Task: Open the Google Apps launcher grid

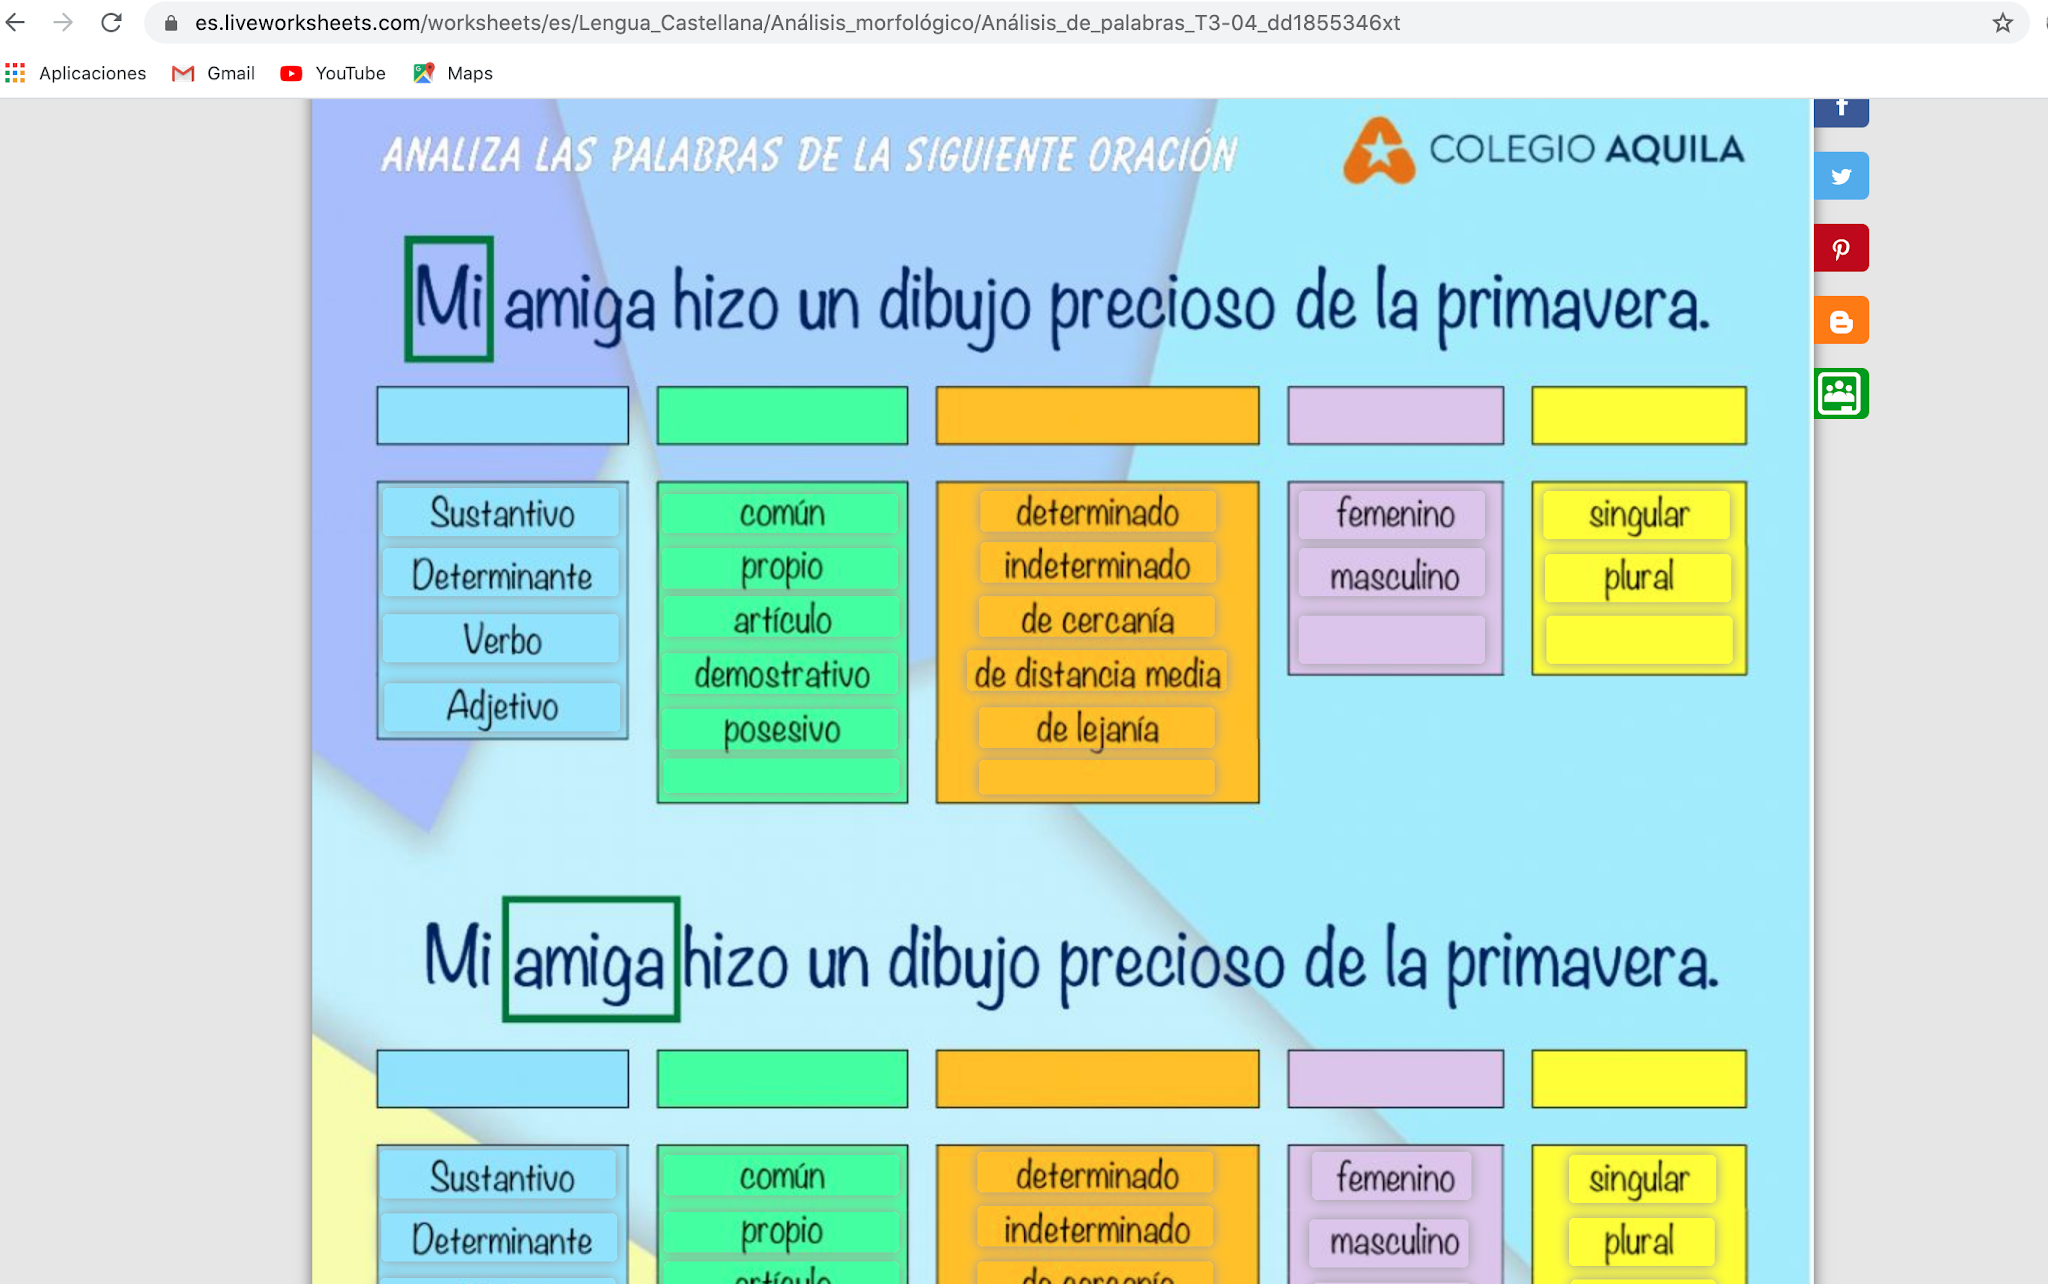Action: pyautogui.click(x=15, y=73)
